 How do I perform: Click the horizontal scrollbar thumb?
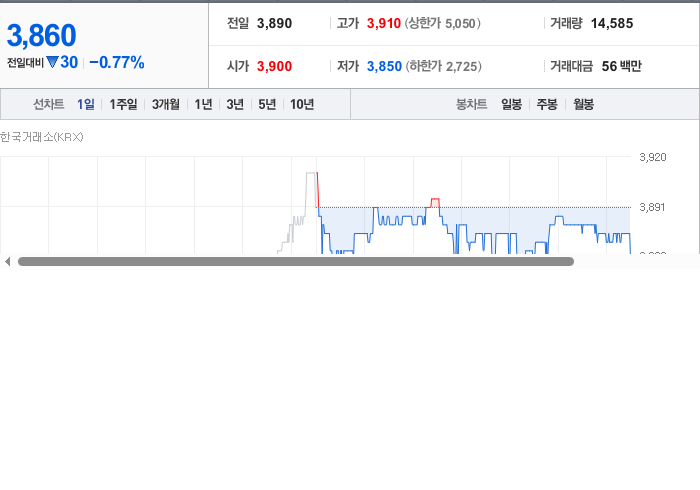(296, 262)
